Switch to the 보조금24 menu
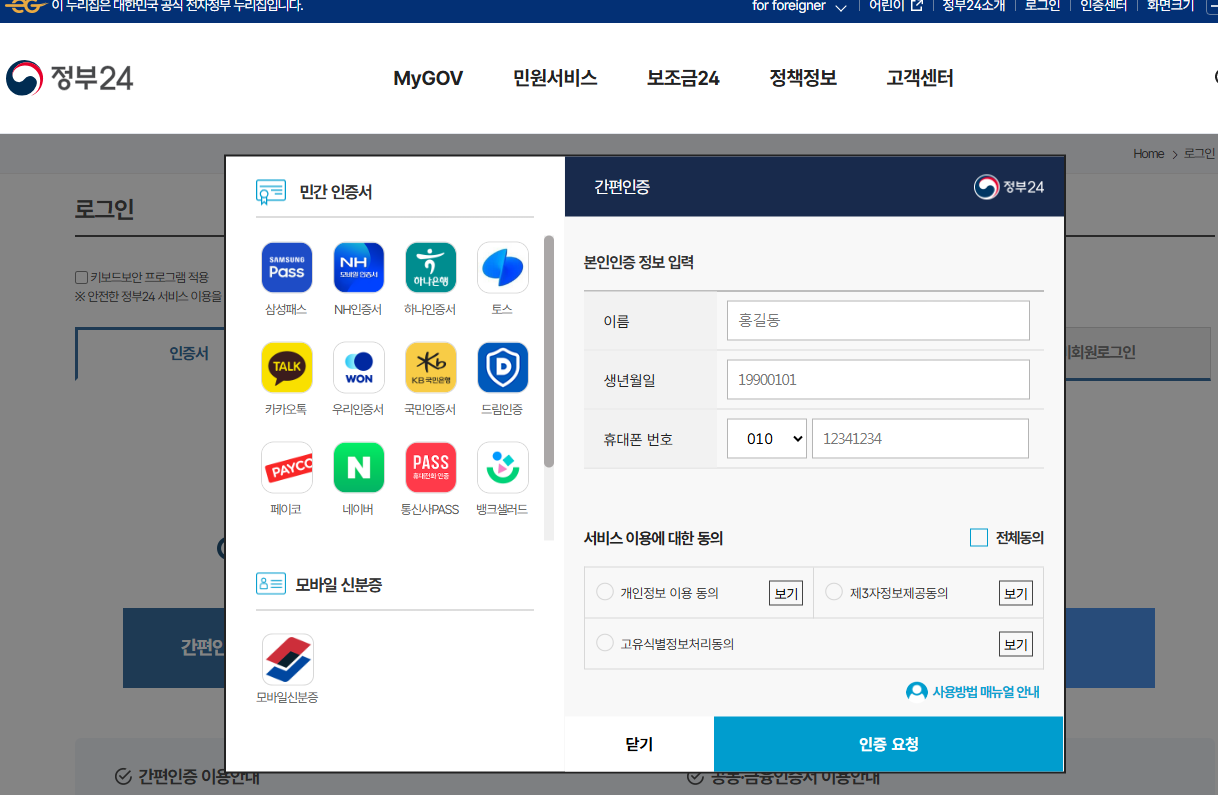Viewport: 1218px width, 795px height. click(x=683, y=78)
